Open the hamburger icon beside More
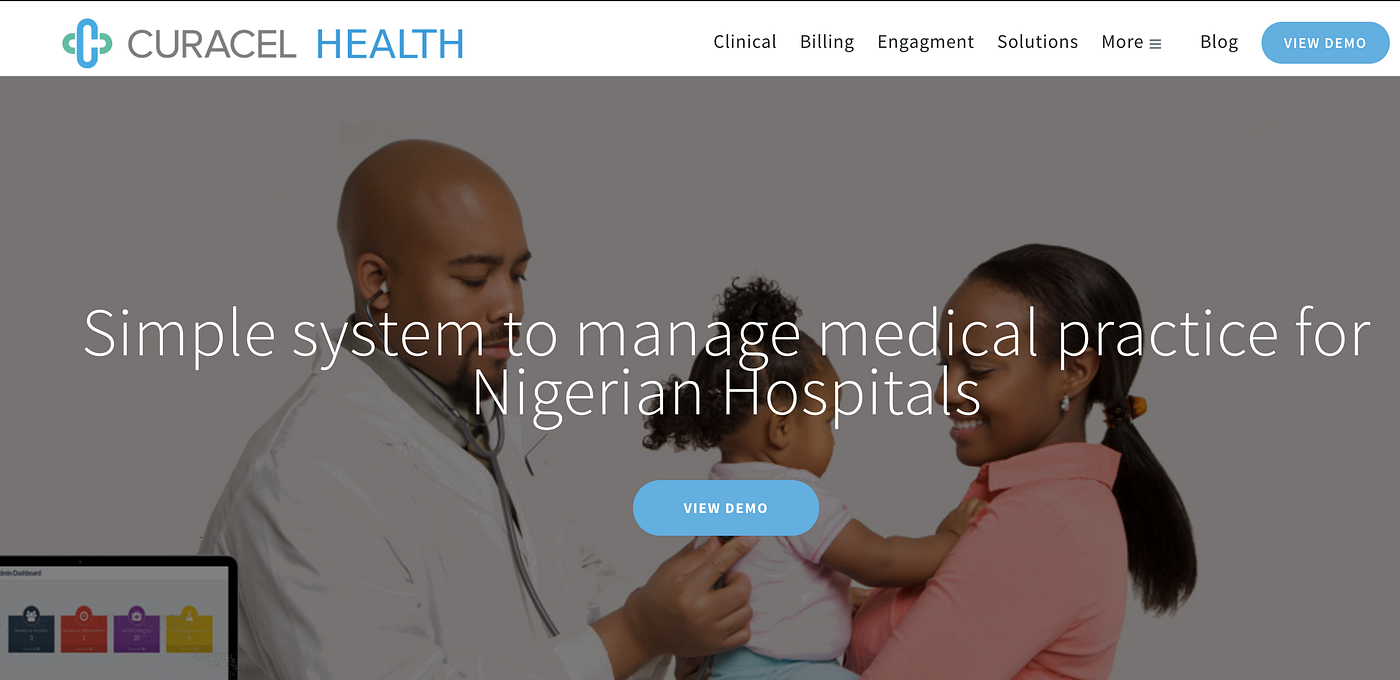Image resolution: width=1400 pixels, height=680 pixels. 1155,44
